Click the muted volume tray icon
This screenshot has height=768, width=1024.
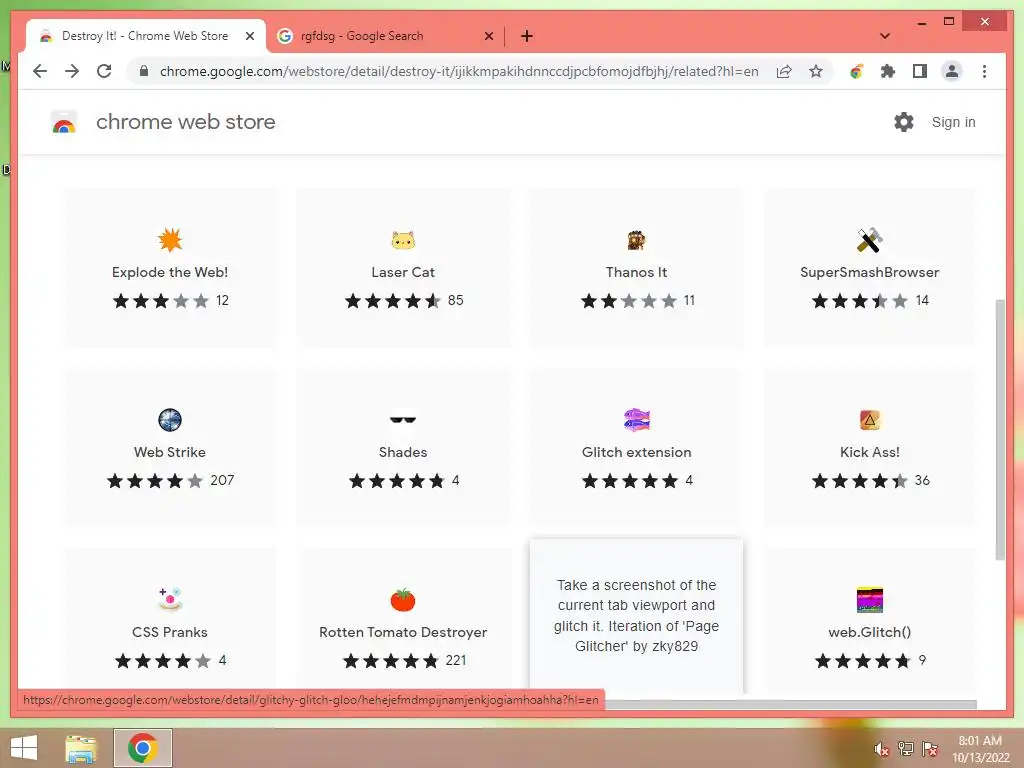[x=881, y=749]
